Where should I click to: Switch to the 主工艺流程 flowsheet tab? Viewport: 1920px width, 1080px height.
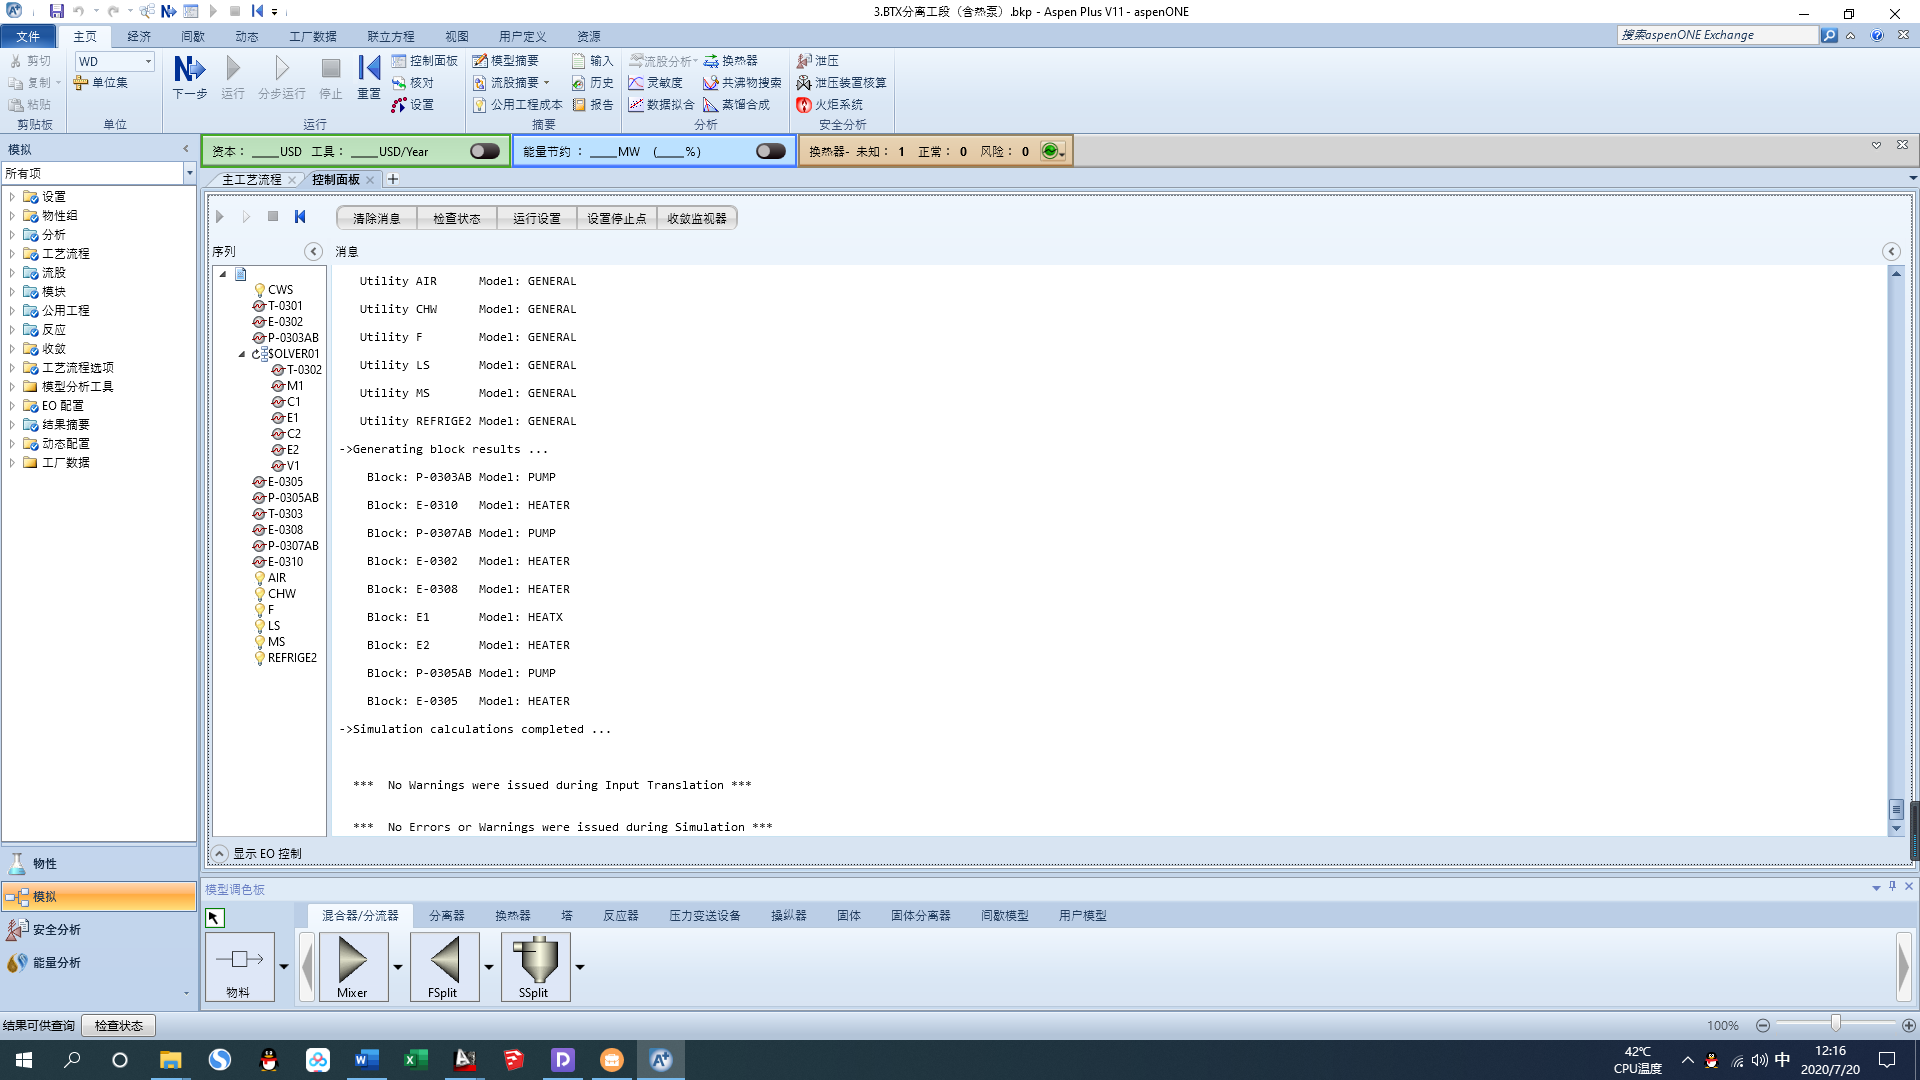point(251,180)
